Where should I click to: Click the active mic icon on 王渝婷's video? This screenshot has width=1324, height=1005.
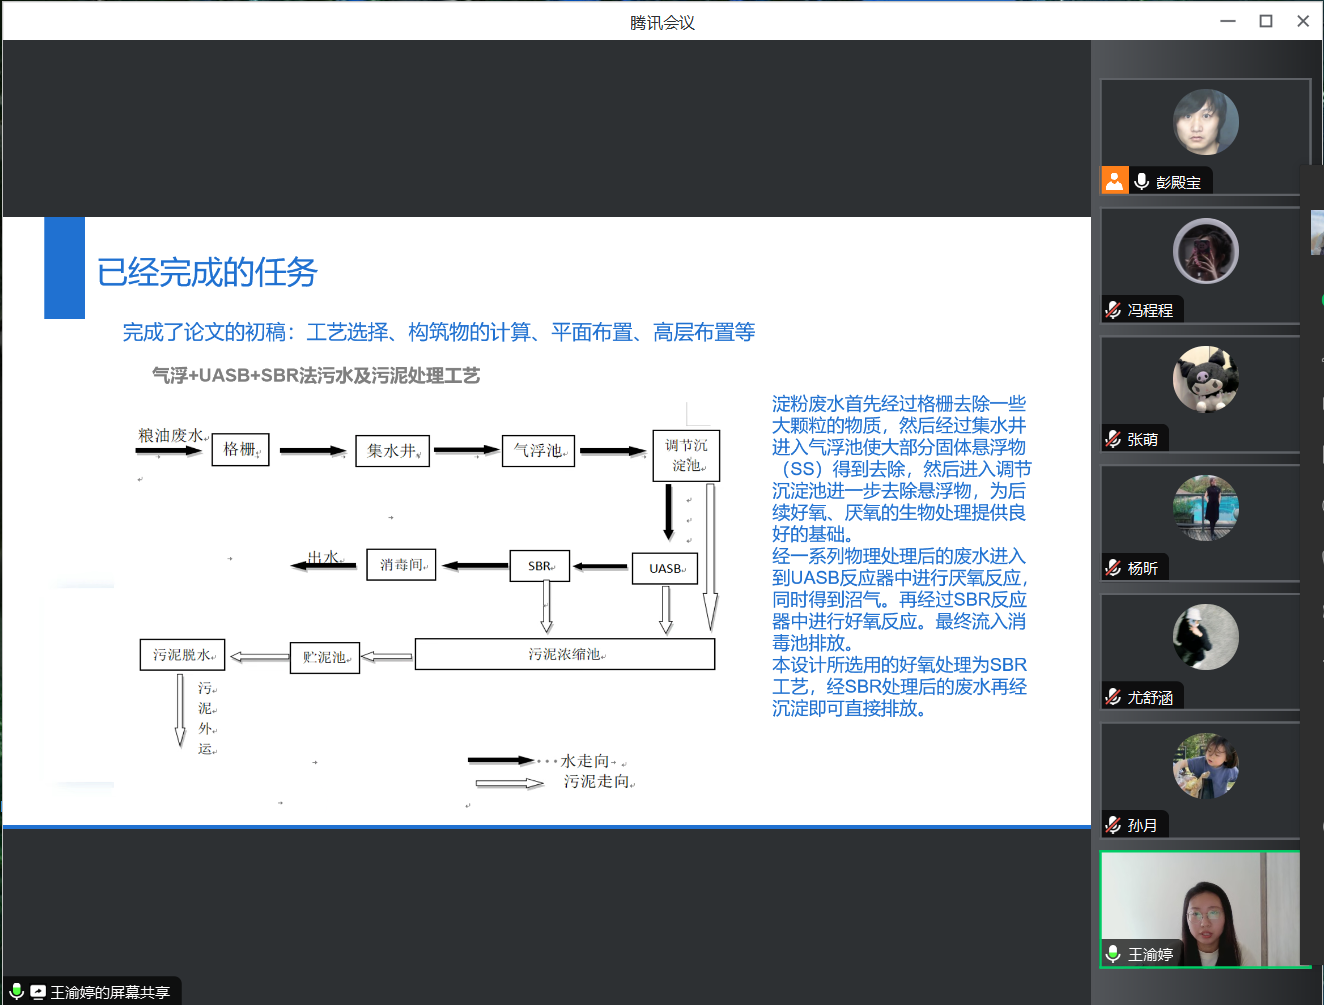1113,954
